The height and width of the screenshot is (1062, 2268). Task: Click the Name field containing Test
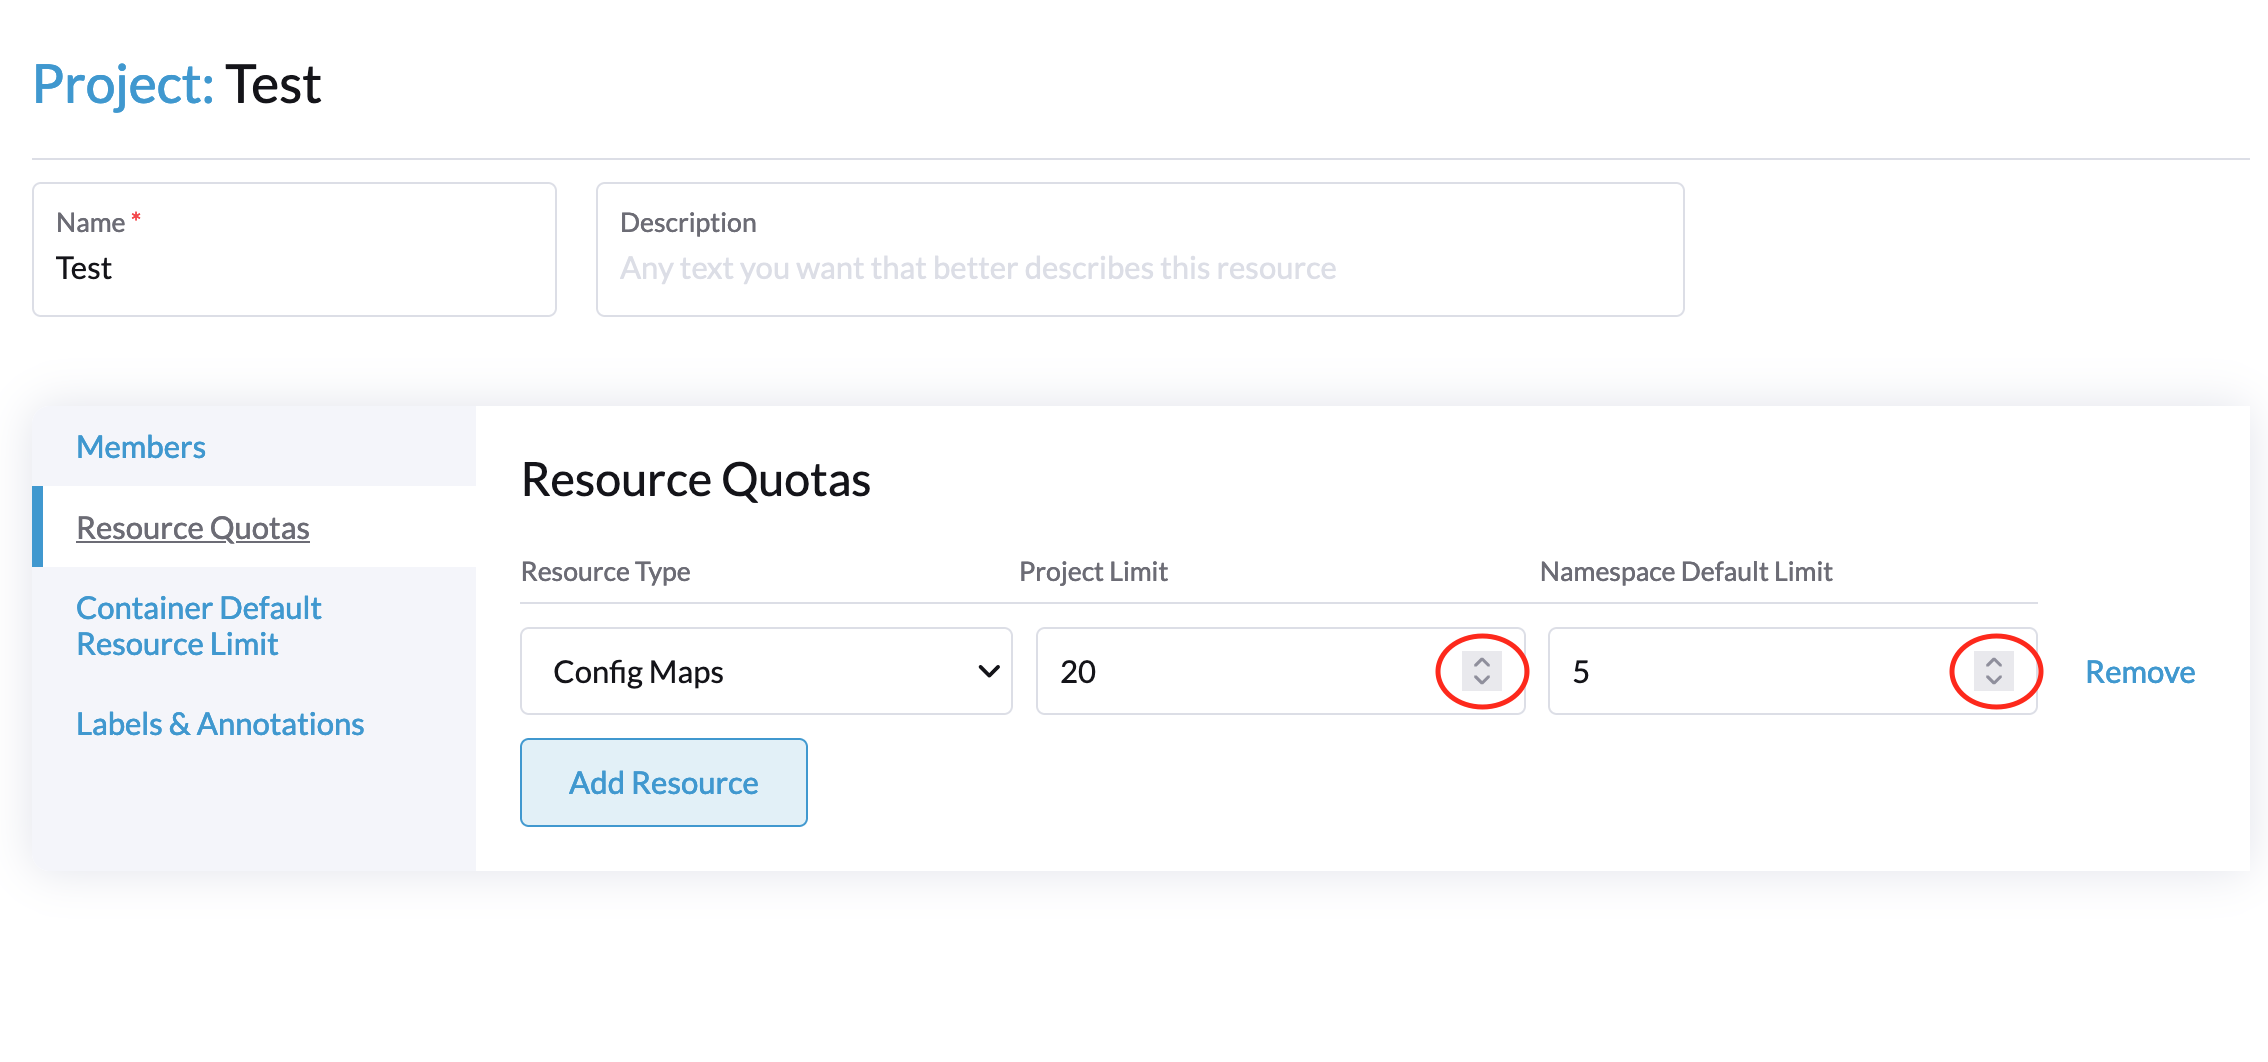tap(294, 268)
